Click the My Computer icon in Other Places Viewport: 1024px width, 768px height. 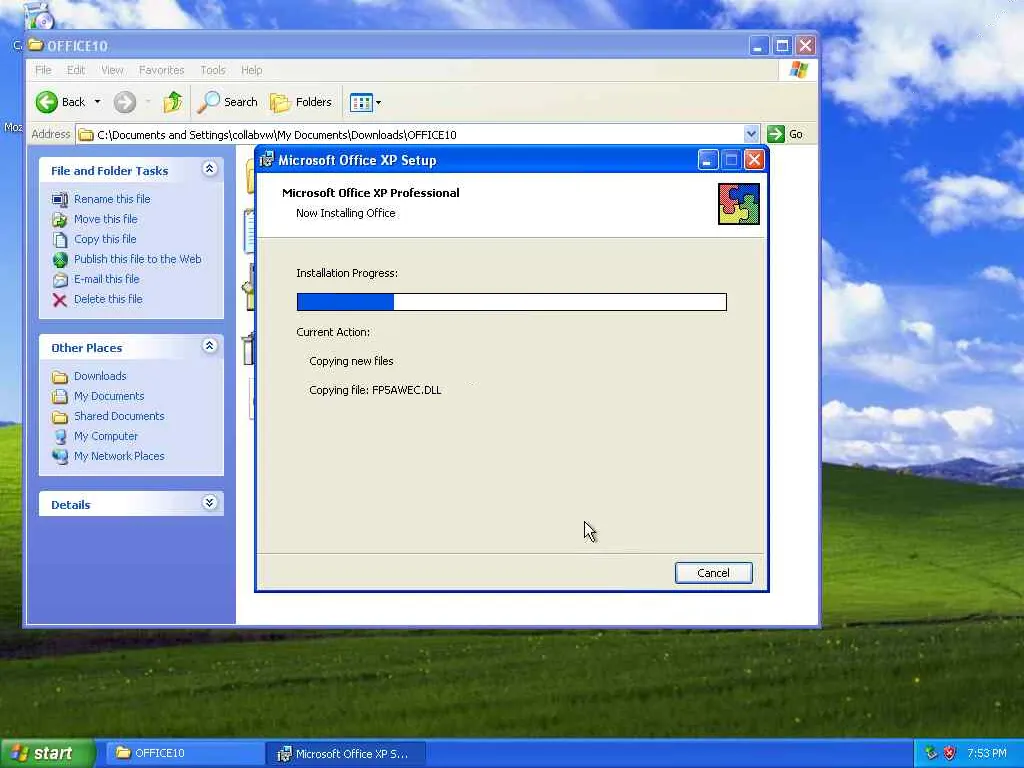pos(60,436)
